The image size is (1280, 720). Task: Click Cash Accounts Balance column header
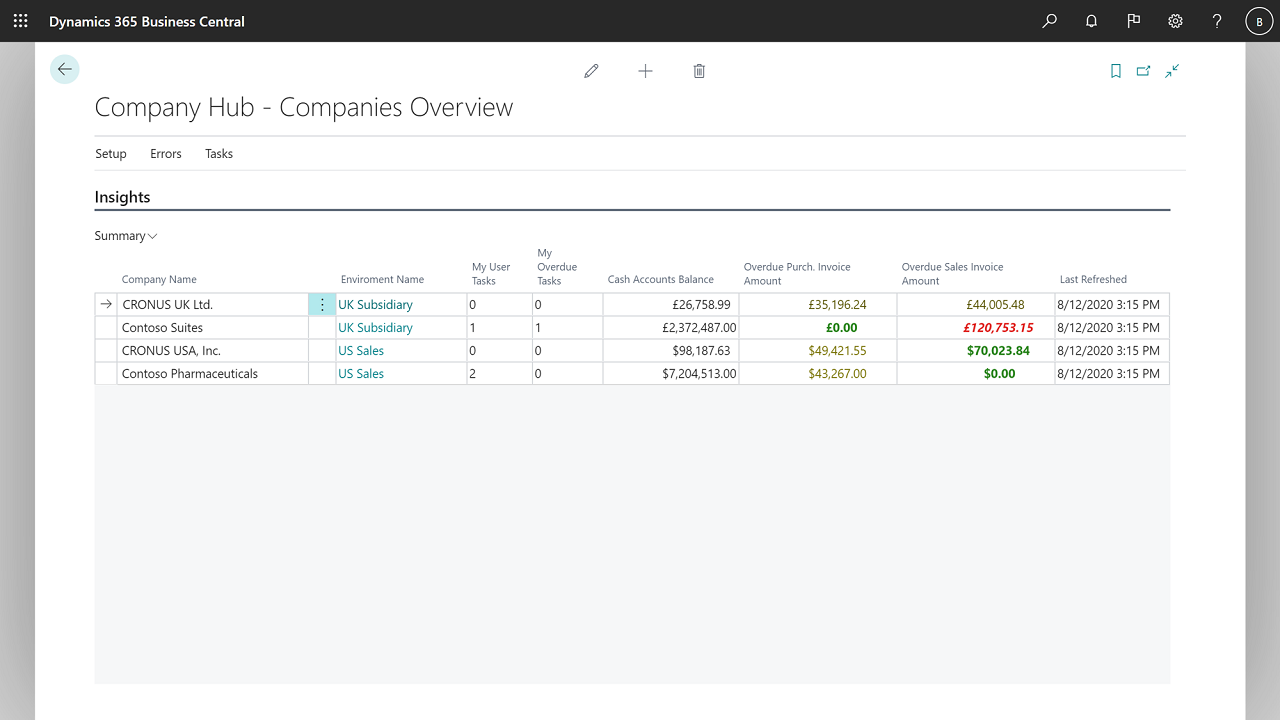point(661,280)
